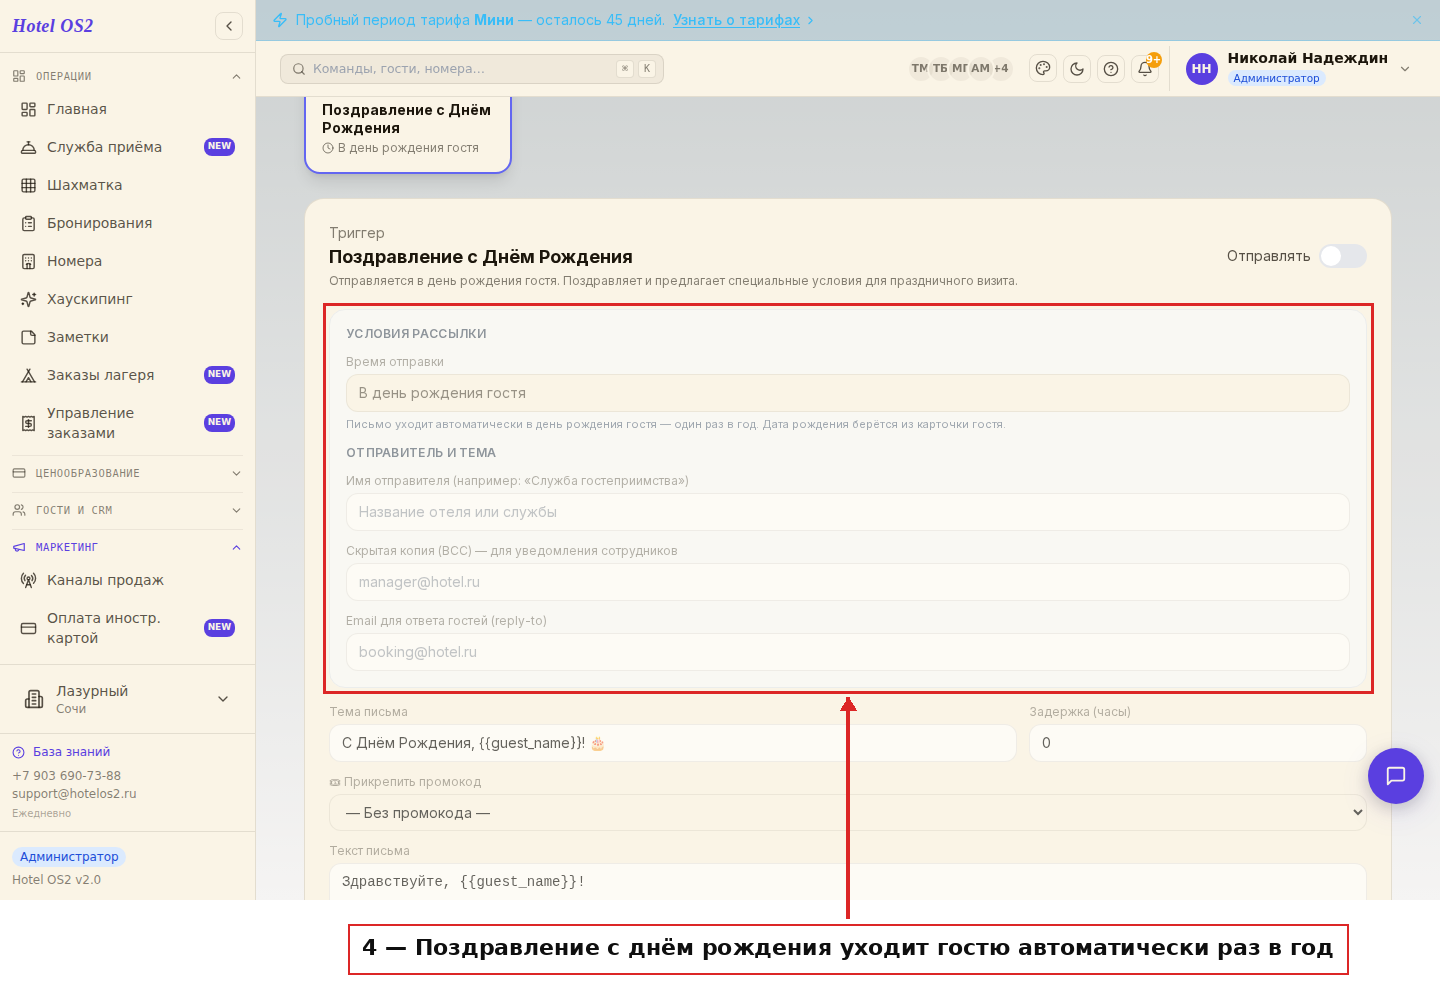Click the Hotel OS2 logo

pyautogui.click(x=53, y=26)
